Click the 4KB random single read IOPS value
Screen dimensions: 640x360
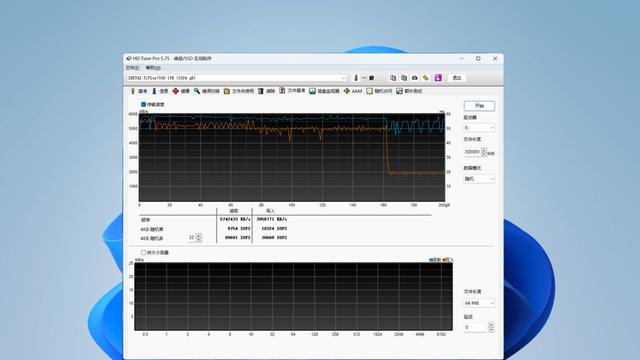239,228
